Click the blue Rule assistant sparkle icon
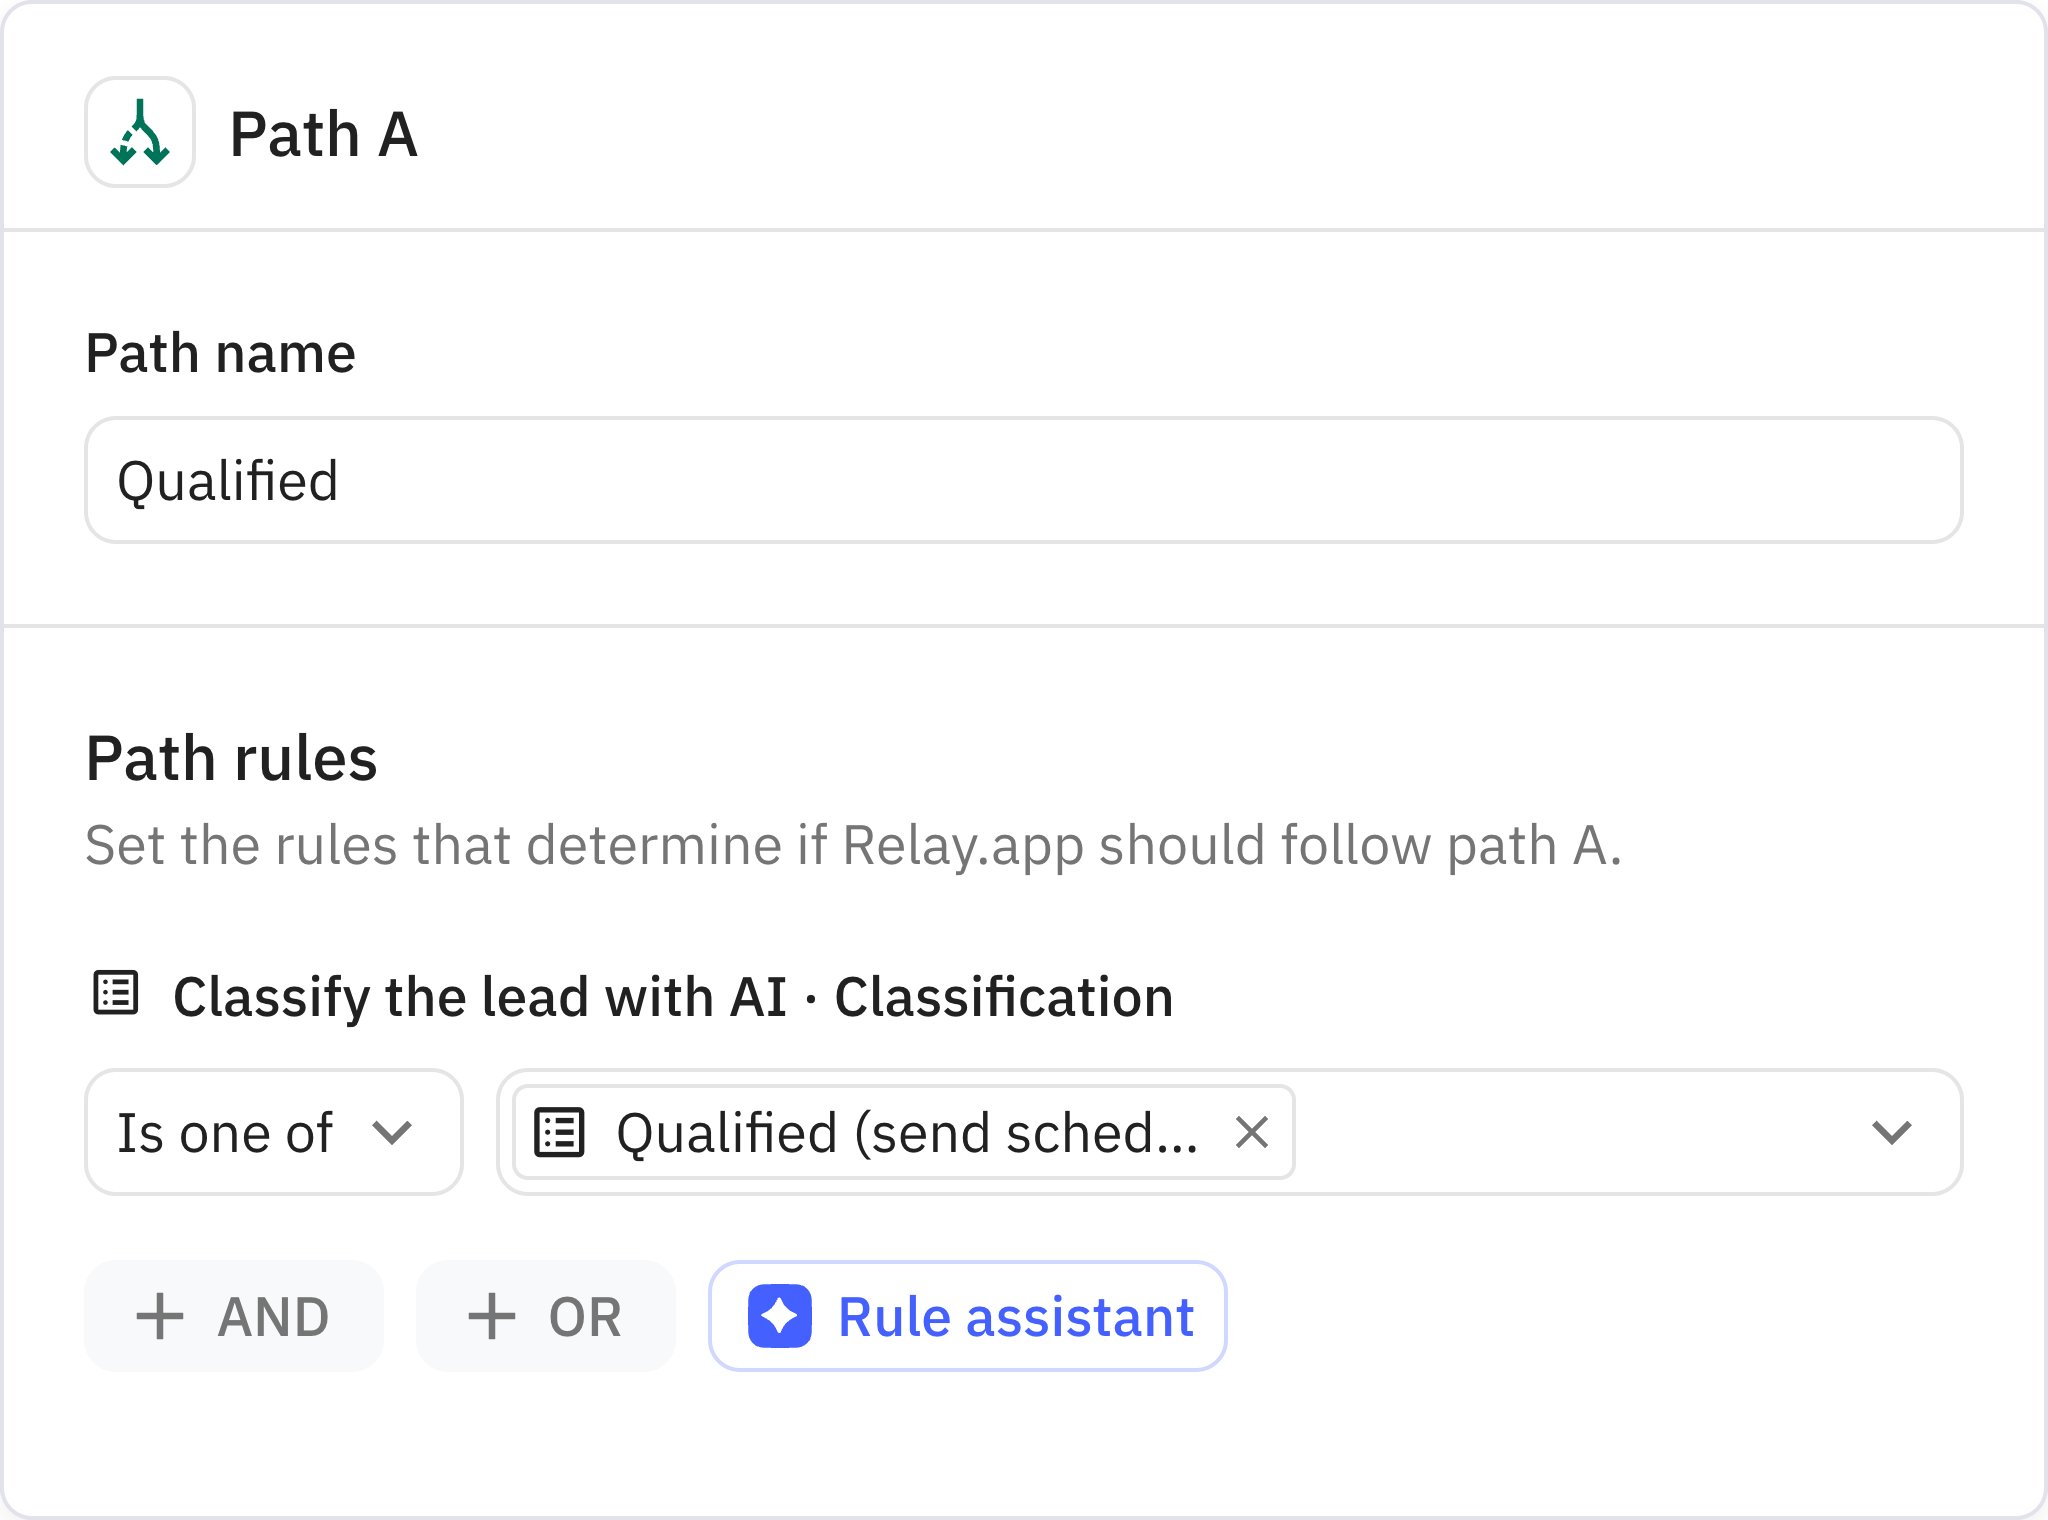The image size is (2048, 1520). pos(782,1316)
